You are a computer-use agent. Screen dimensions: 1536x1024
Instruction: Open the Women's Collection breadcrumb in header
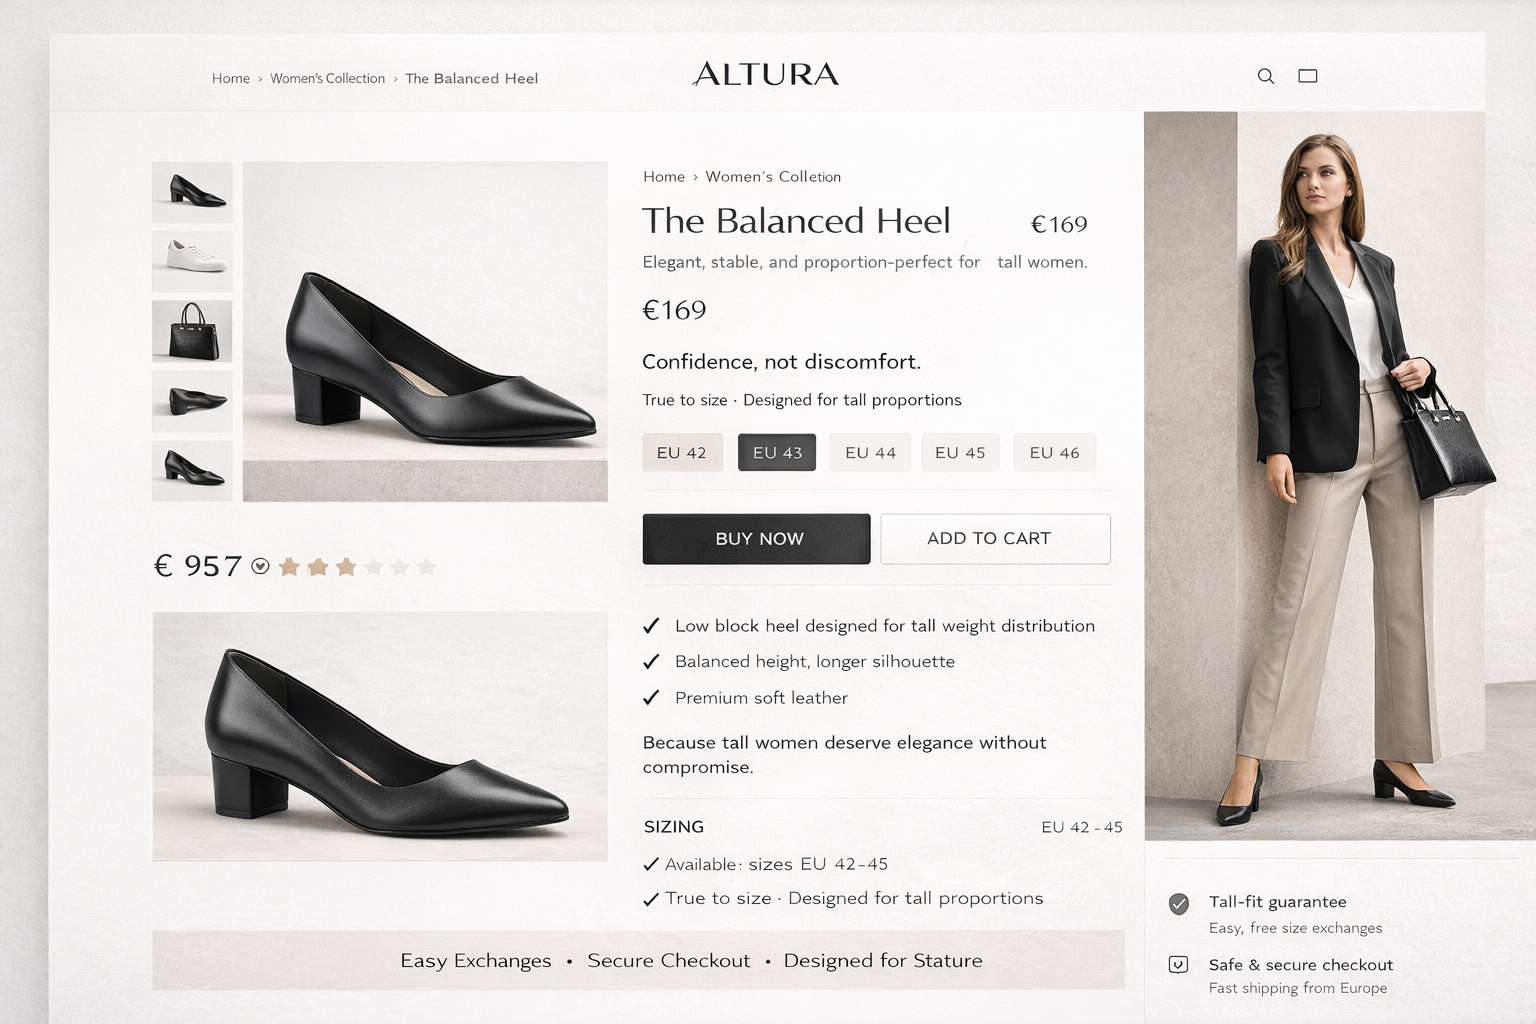[x=327, y=78]
